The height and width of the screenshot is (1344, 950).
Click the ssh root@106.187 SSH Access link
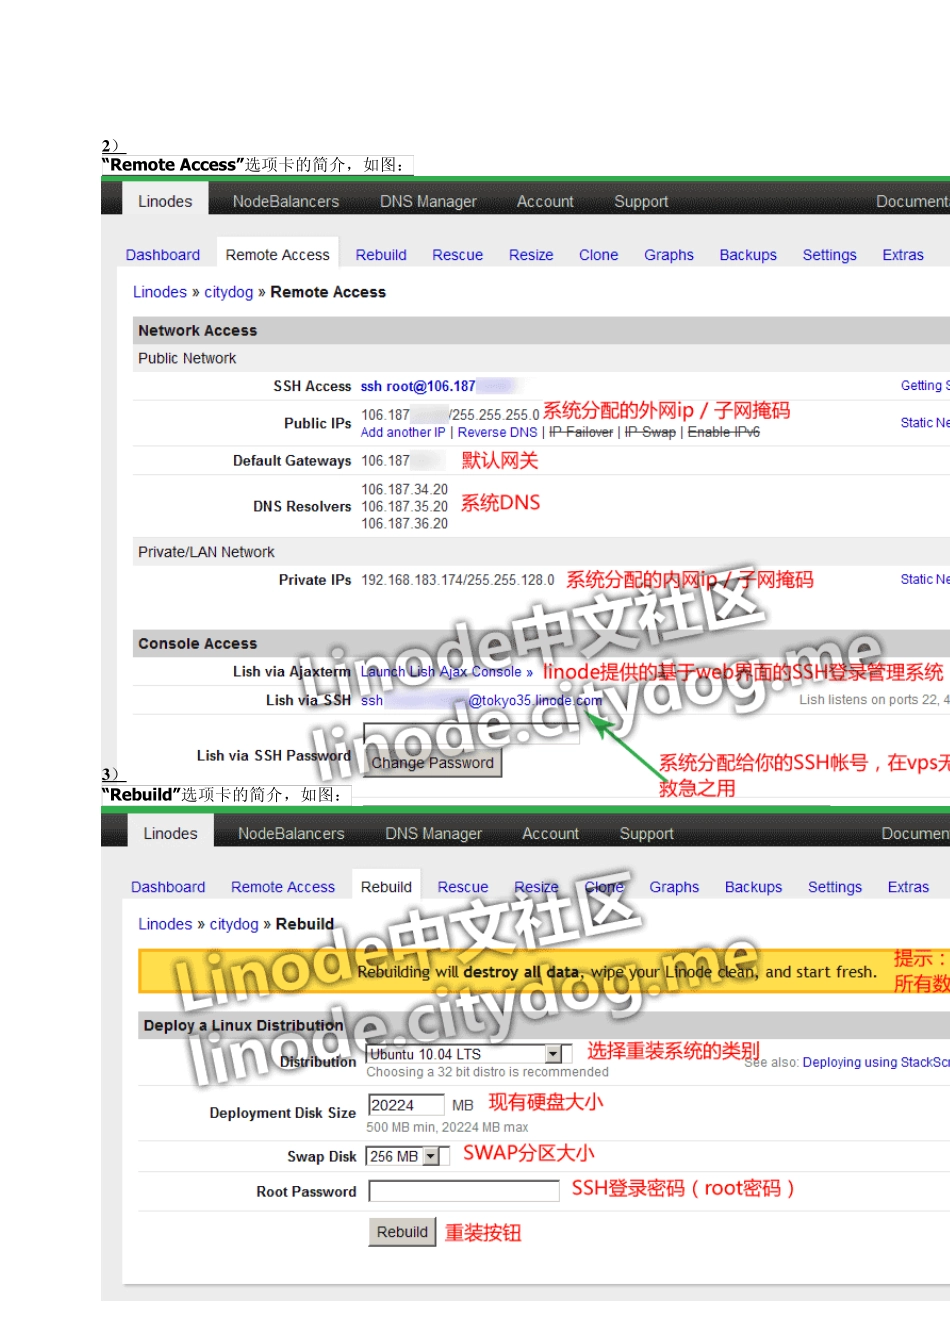click(437, 386)
